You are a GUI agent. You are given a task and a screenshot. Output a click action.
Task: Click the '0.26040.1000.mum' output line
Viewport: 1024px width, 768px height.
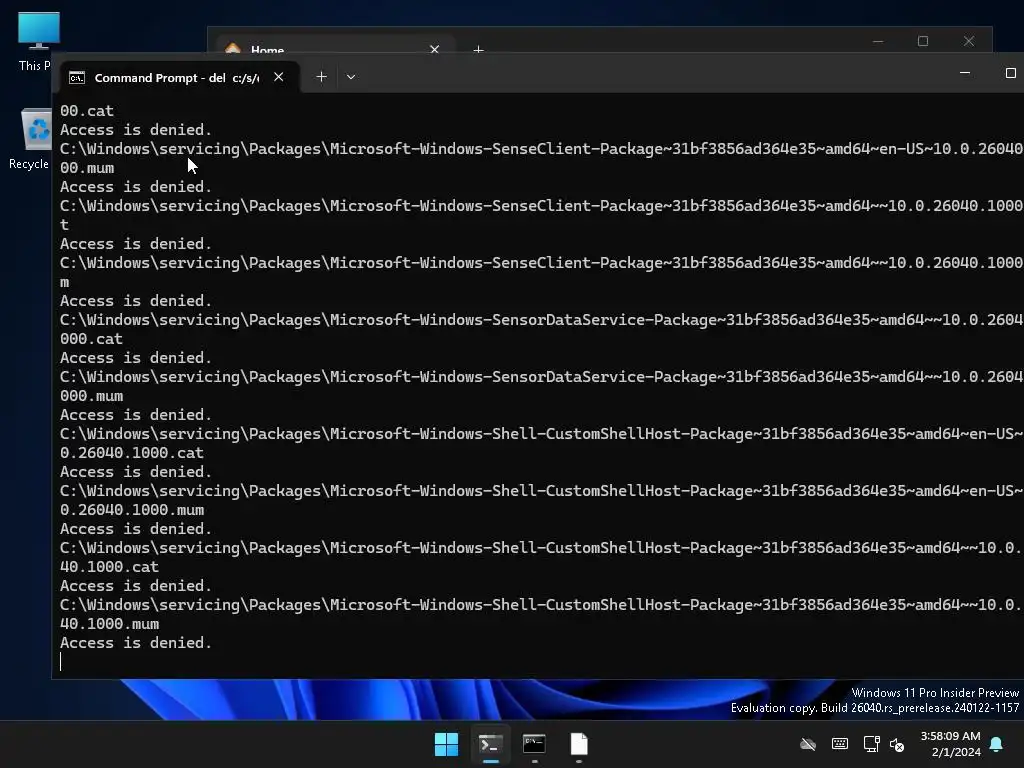click(x=132, y=509)
